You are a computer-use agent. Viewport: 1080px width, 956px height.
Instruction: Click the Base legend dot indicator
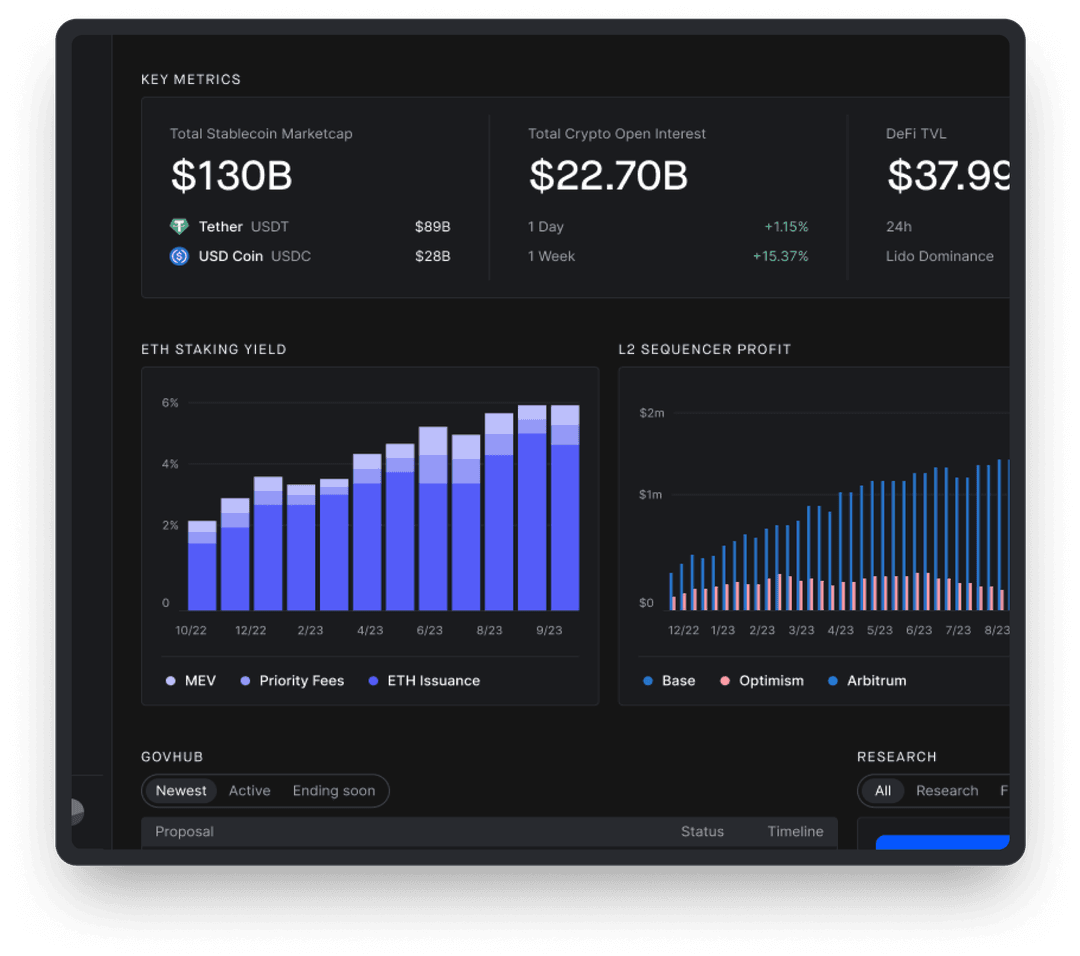pos(648,680)
